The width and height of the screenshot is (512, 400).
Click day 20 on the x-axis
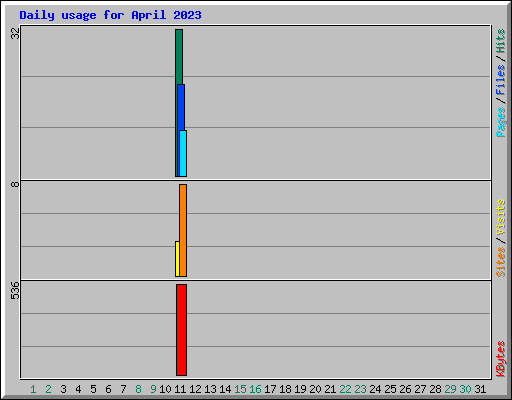click(315, 389)
